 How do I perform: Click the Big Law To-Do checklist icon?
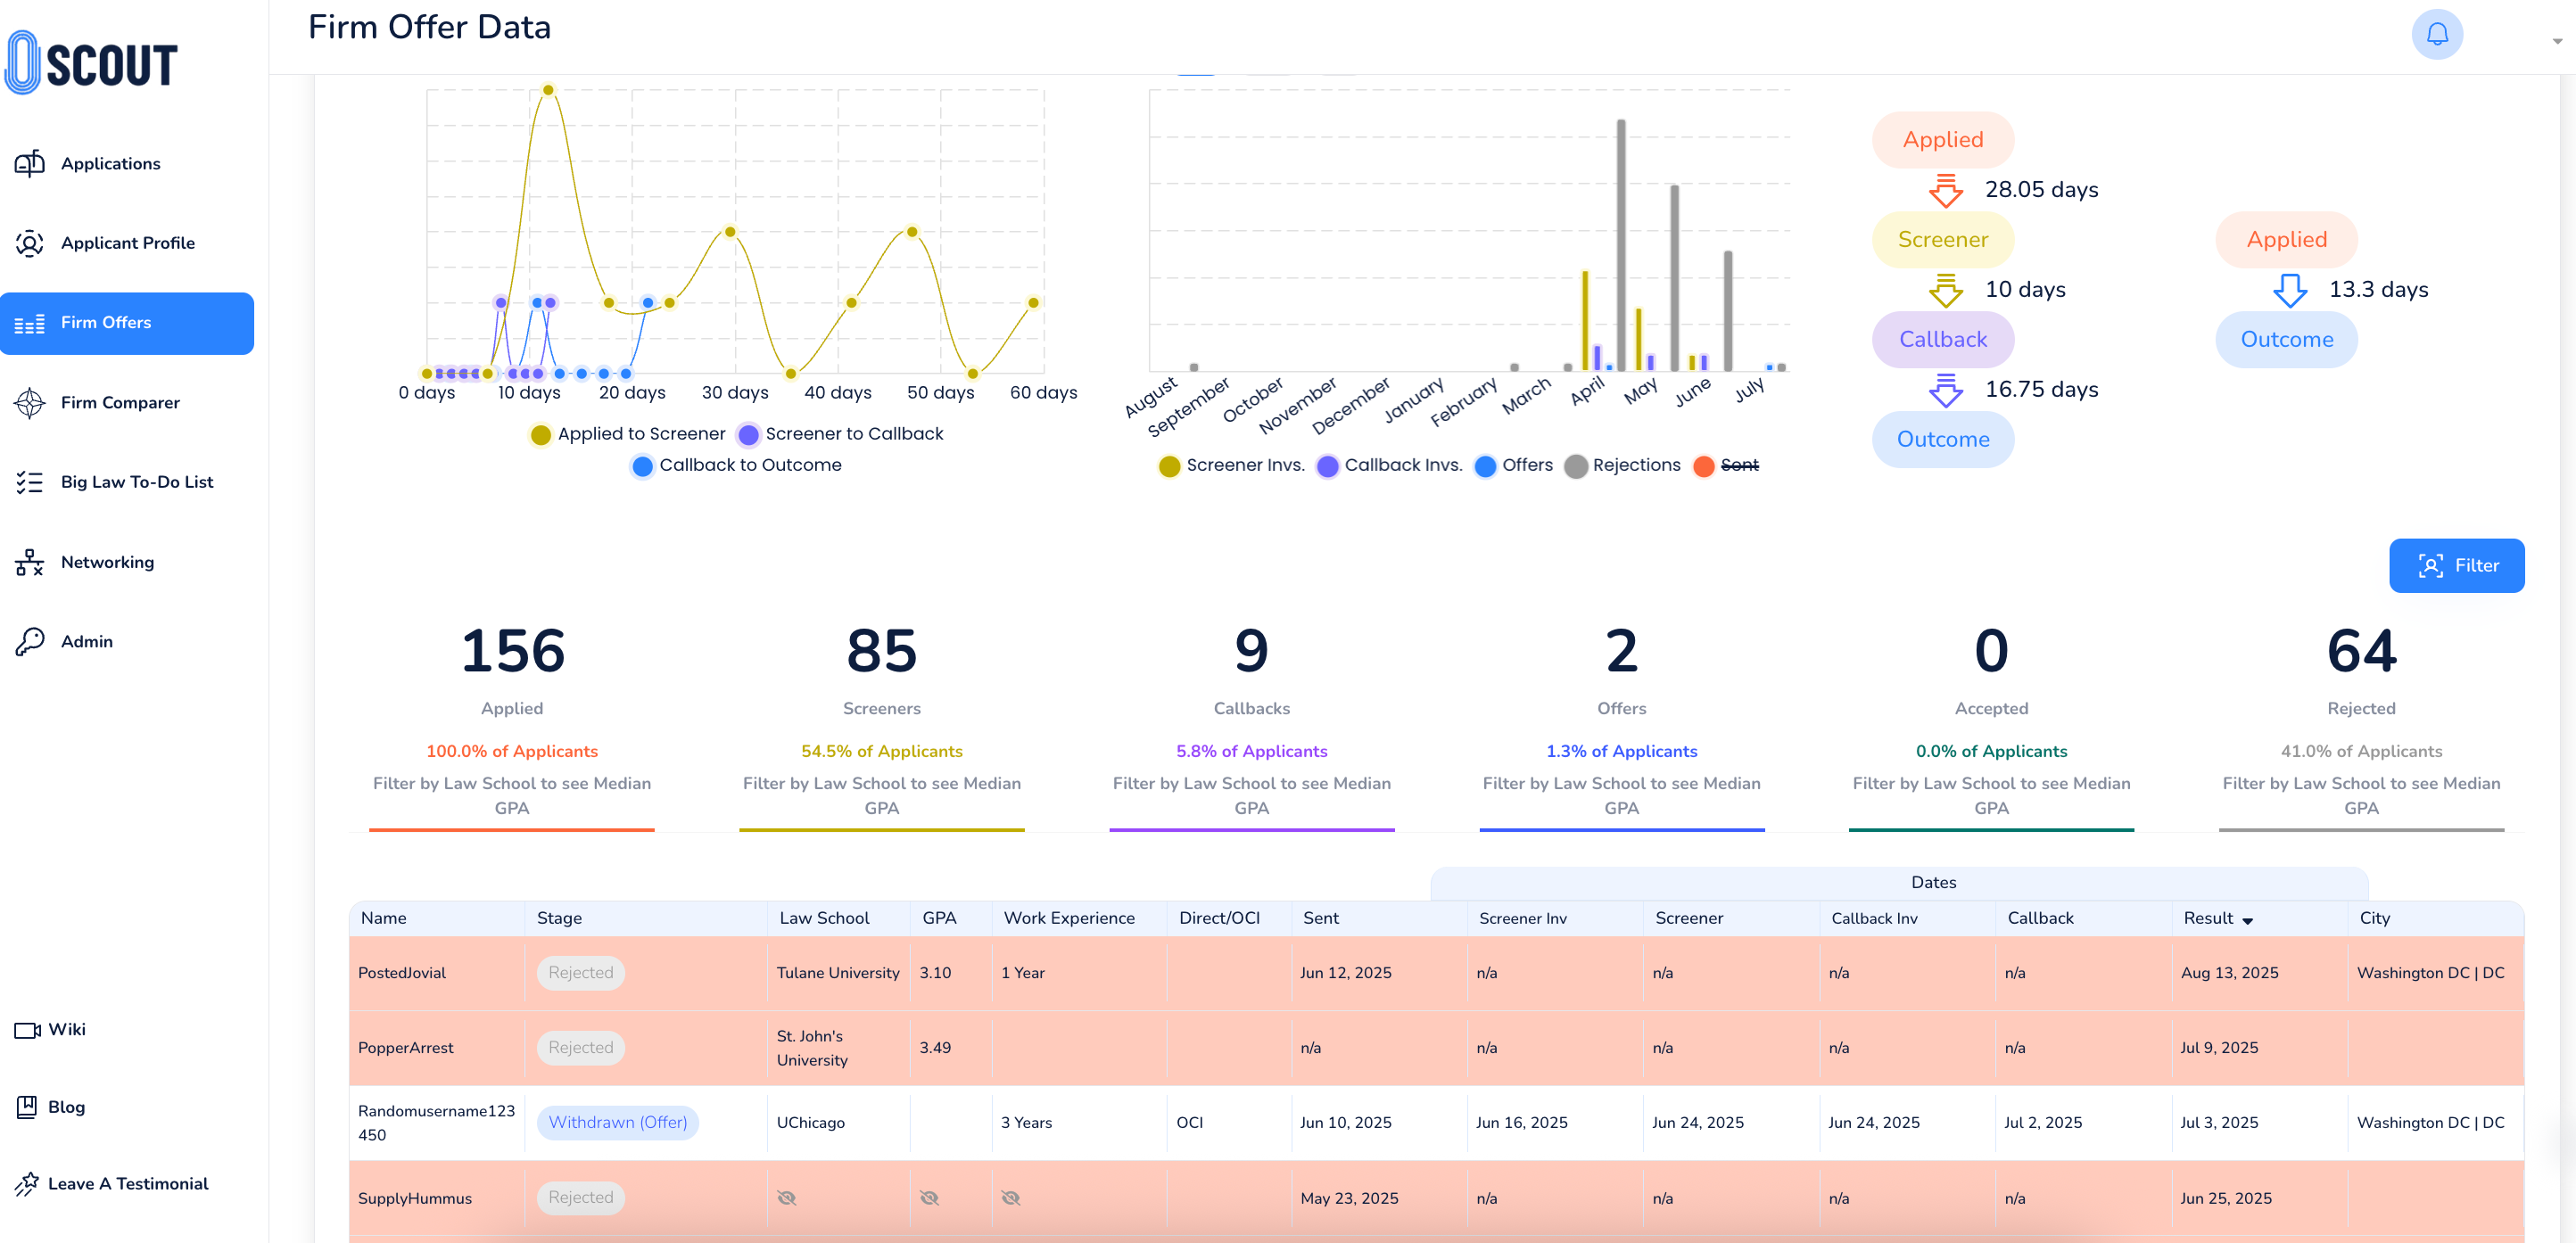tap(30, 482)
